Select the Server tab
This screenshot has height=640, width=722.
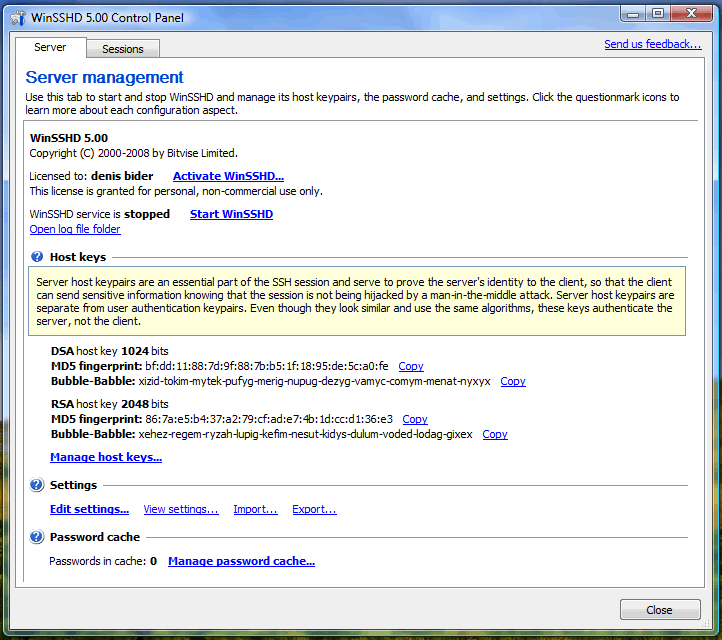(x=50, y=48)
